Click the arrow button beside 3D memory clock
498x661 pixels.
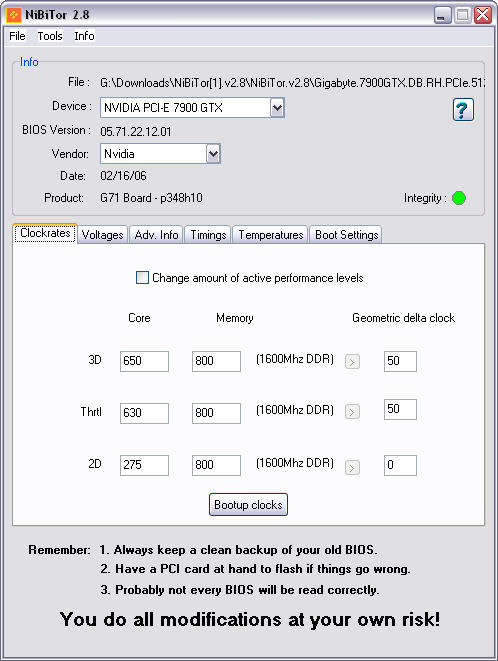click(352, 361)
